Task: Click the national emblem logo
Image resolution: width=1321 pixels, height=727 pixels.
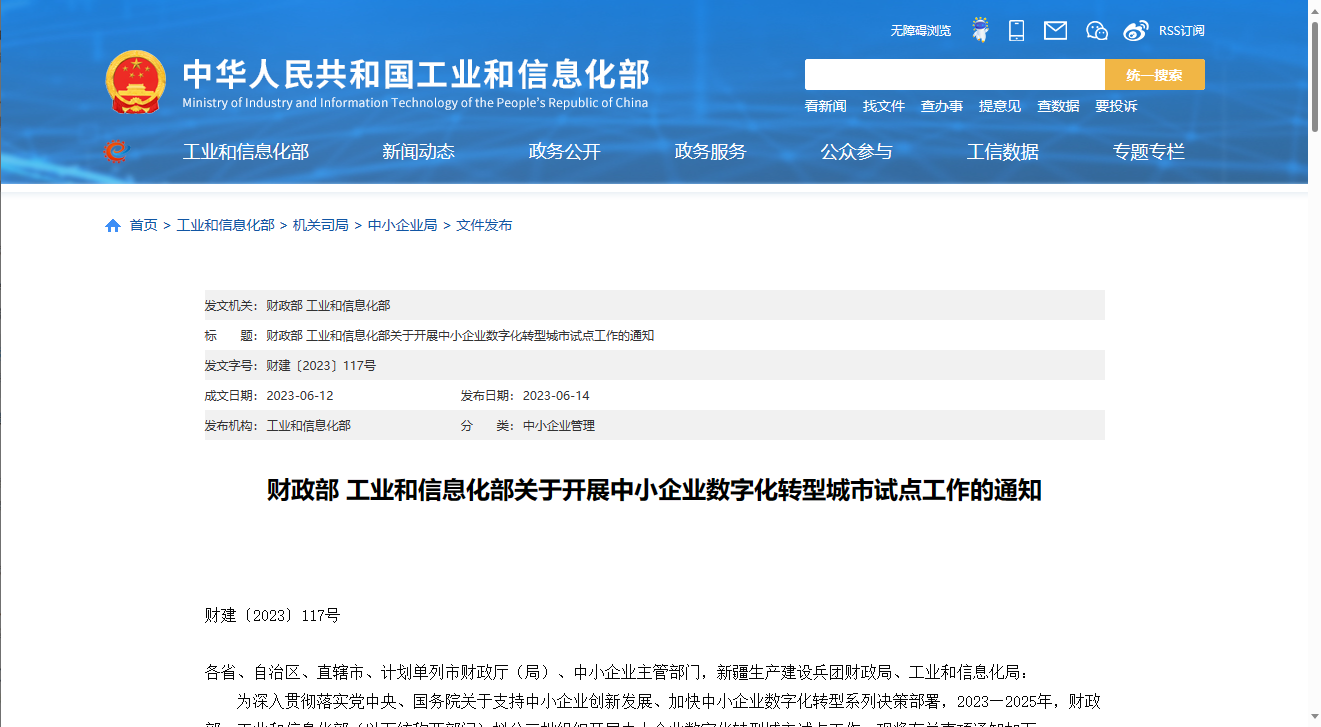Action: (x=137, y=81)
